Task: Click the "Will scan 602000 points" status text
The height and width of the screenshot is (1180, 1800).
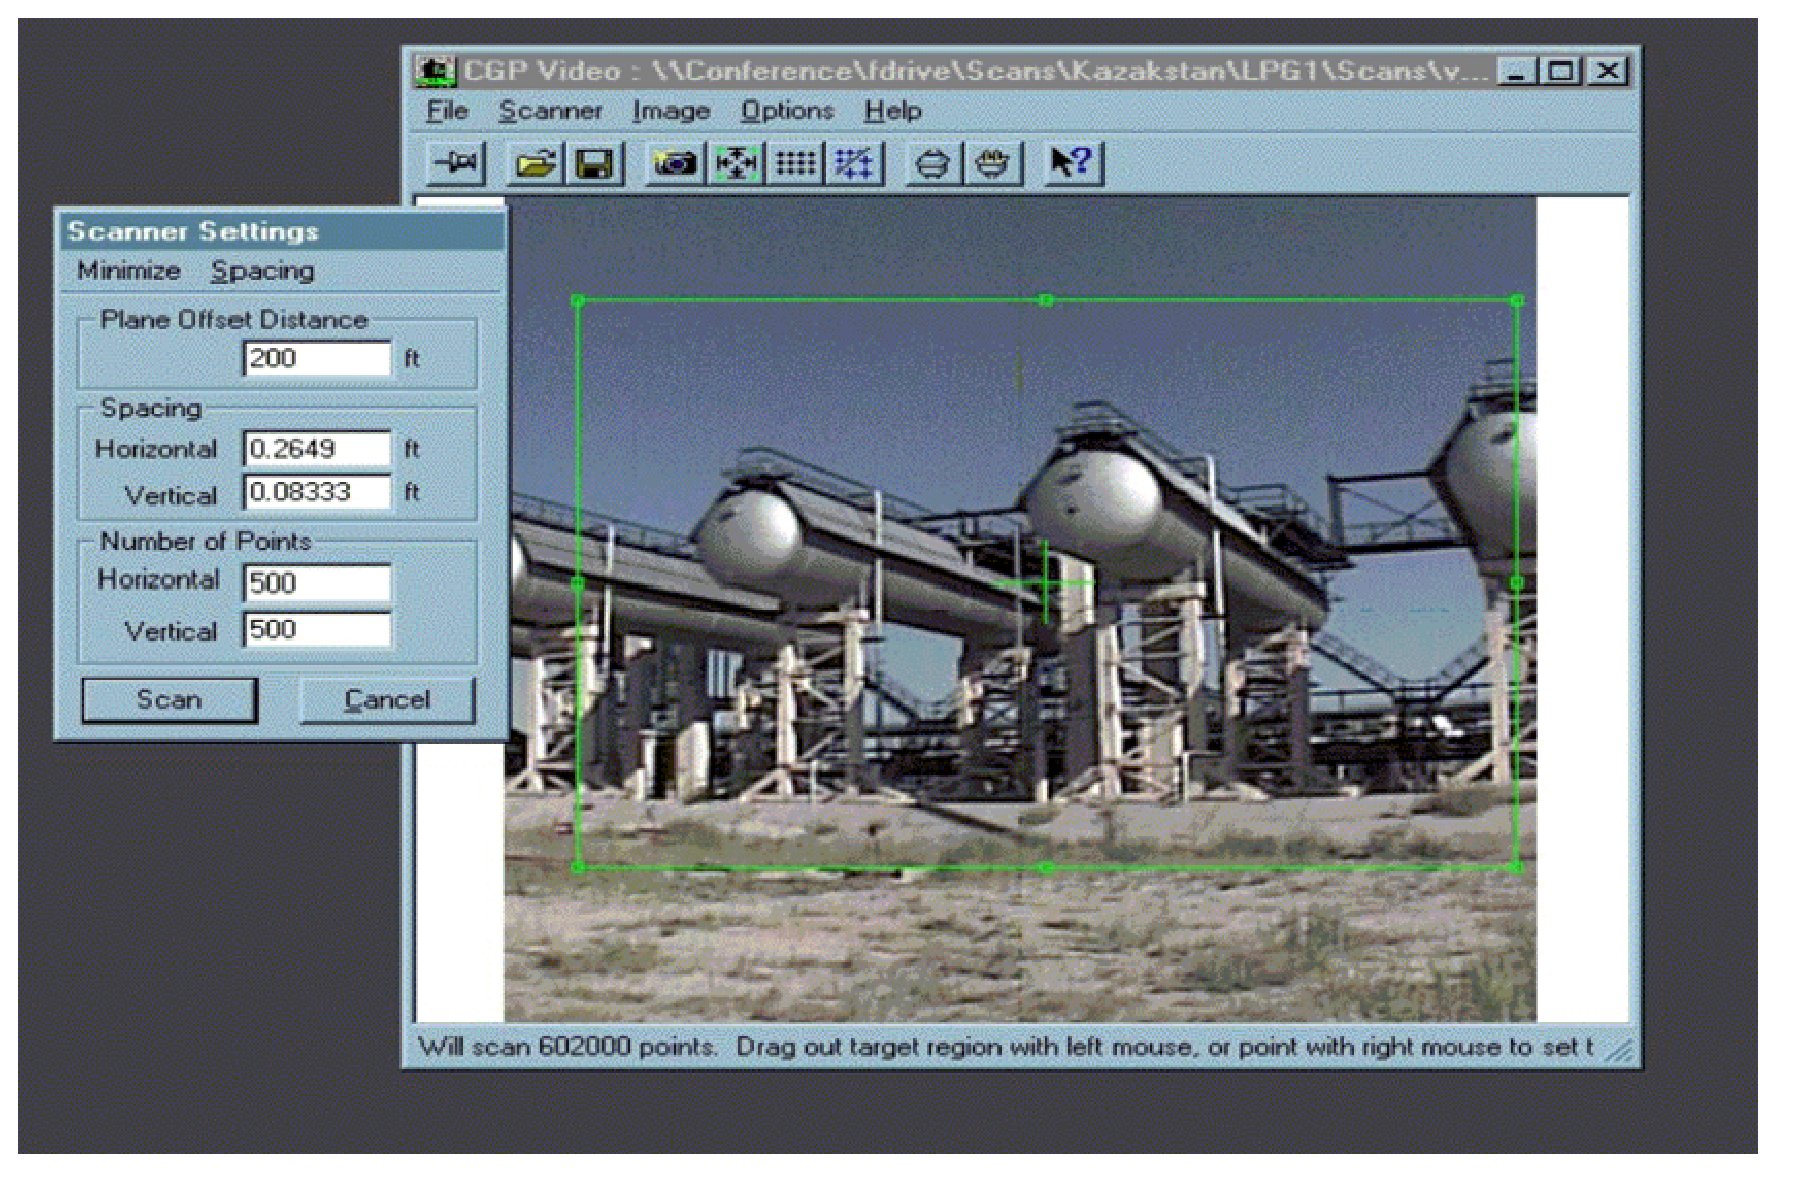Action: (567, 1047)
